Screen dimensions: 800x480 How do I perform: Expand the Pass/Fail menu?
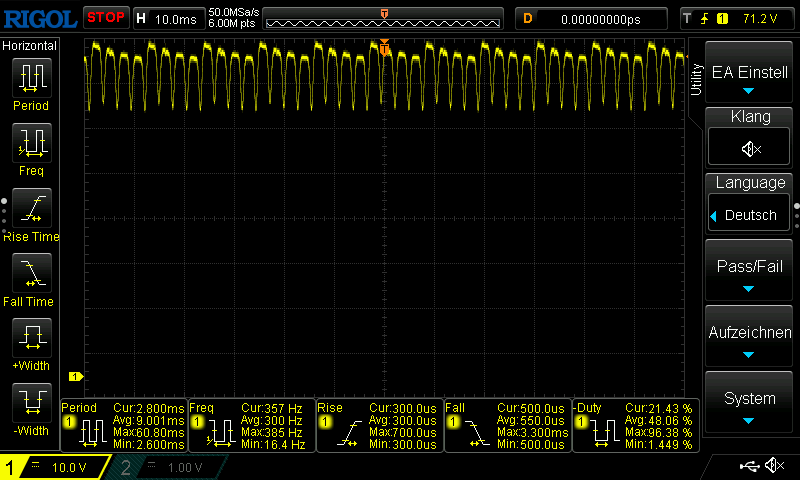click(x=750, y=272)
